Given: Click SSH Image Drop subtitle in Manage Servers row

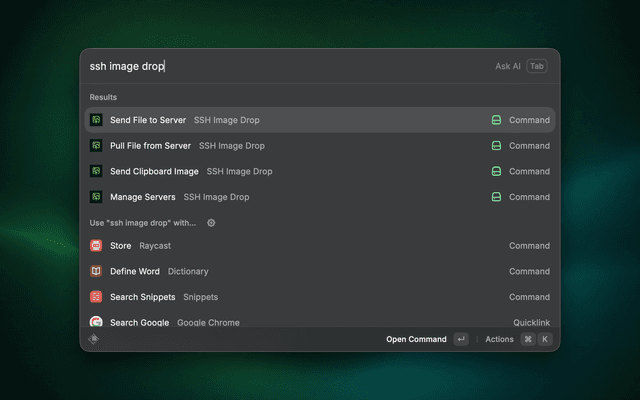Looking at the screenshot, I should click(x=216, y=197).
